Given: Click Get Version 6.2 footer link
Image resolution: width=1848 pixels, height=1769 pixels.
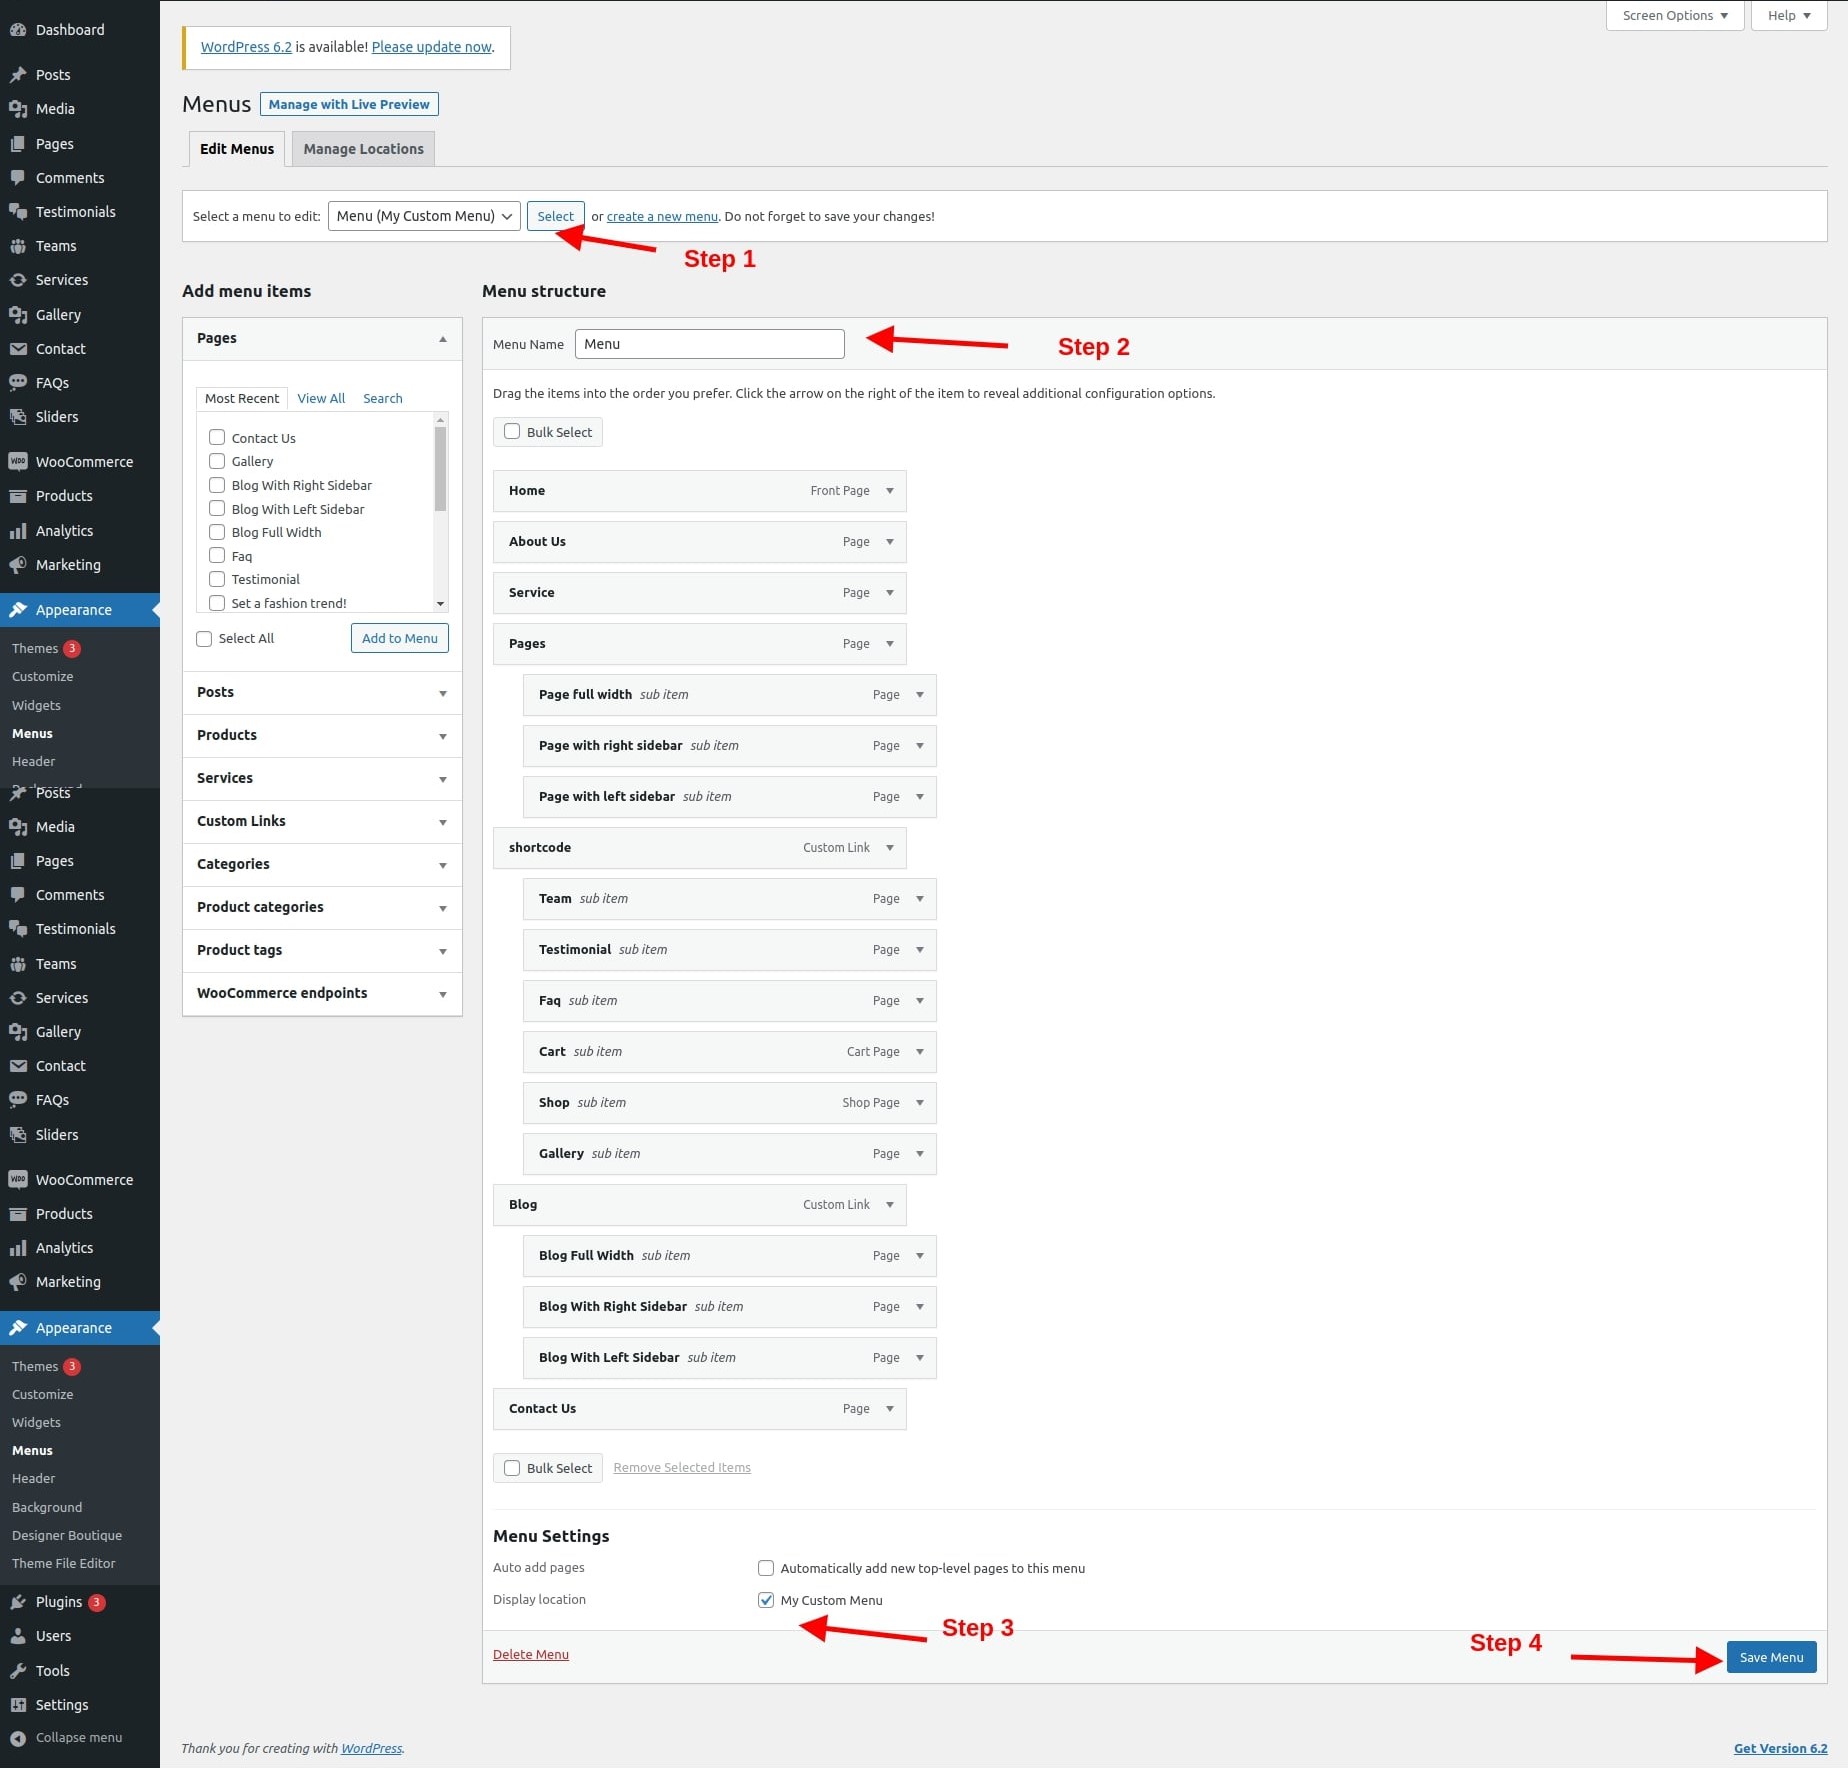Looking at the screenshot, I should [1780, 1748].
